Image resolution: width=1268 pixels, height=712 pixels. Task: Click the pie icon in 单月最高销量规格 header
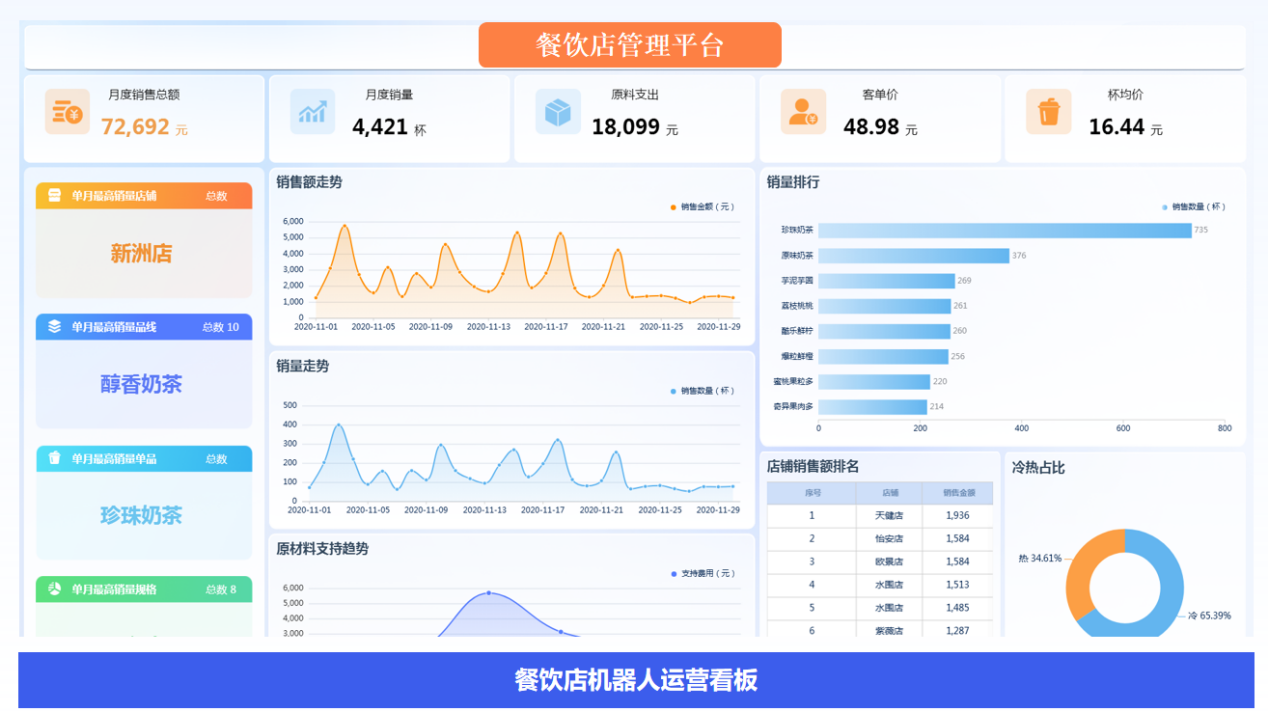[x=55, y=589]
